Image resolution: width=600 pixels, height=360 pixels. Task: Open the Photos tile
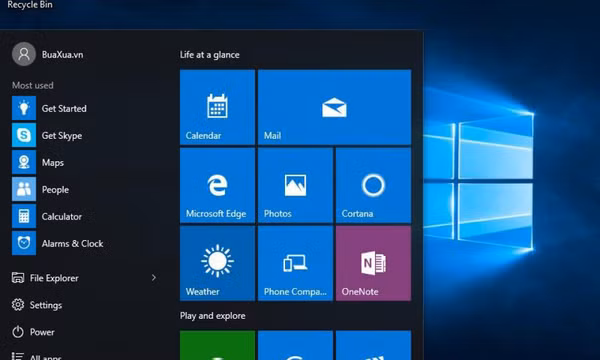pyautogui.click(x=295, y=186)
